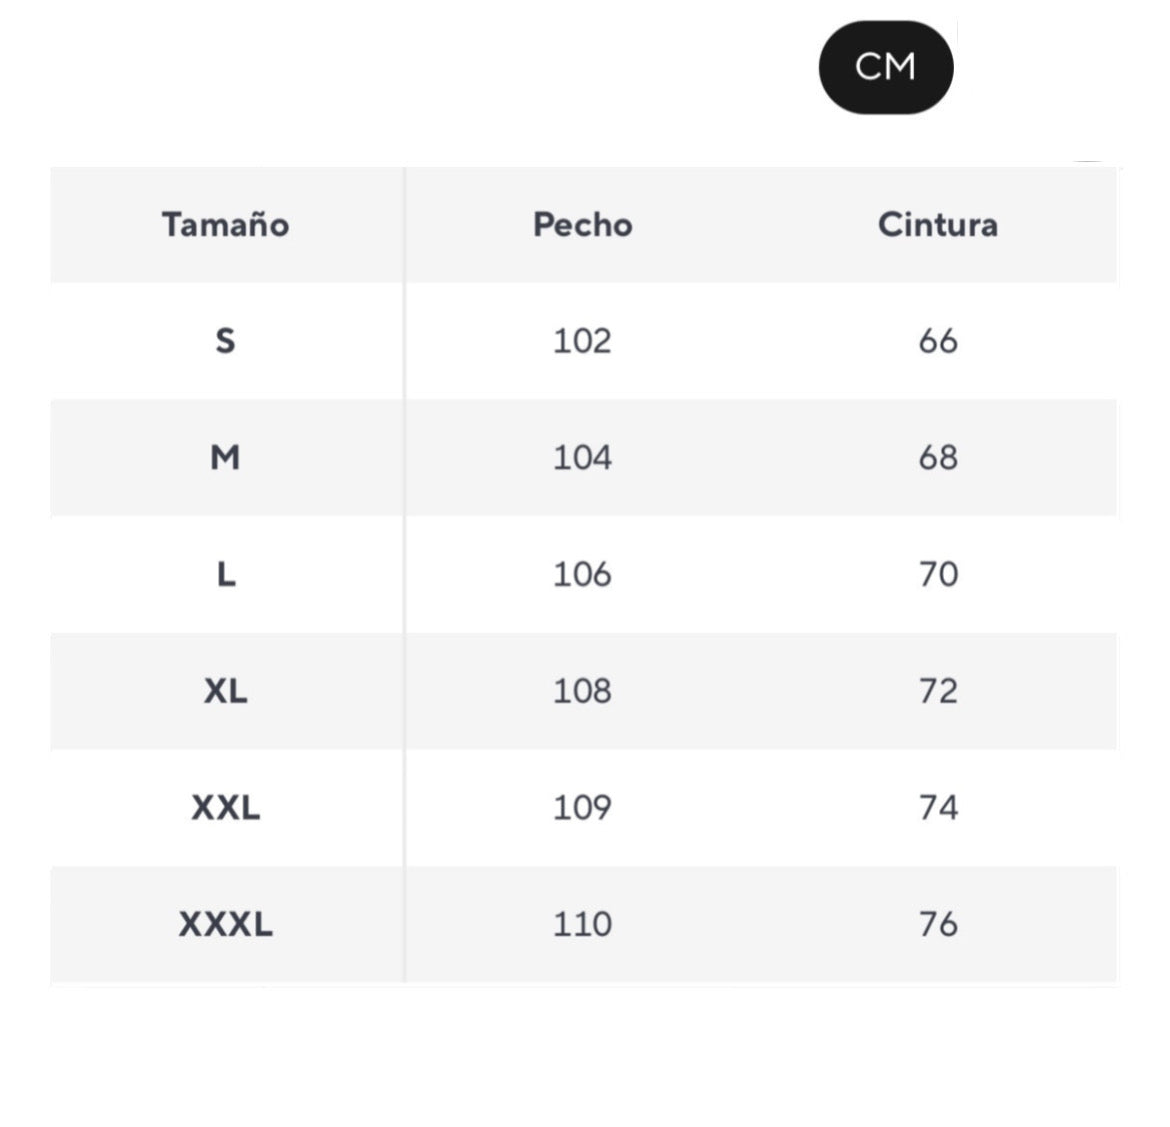Click the Cintura column header

coord(937,225)
